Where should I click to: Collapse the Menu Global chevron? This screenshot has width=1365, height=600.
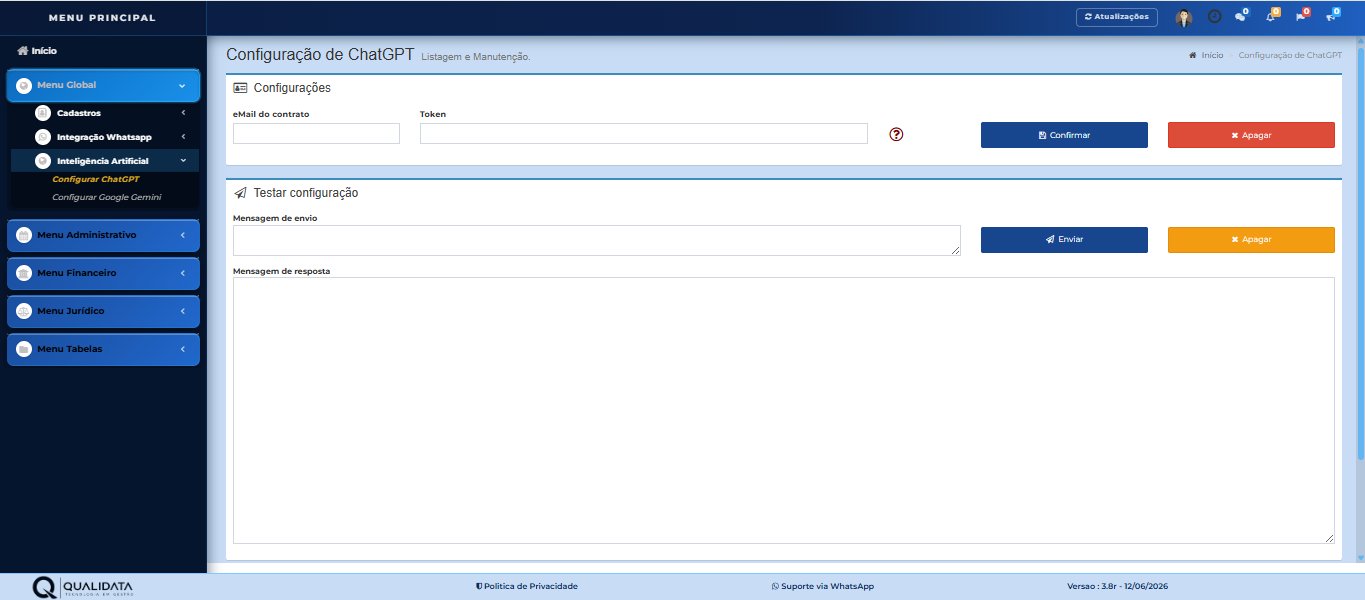182,86
